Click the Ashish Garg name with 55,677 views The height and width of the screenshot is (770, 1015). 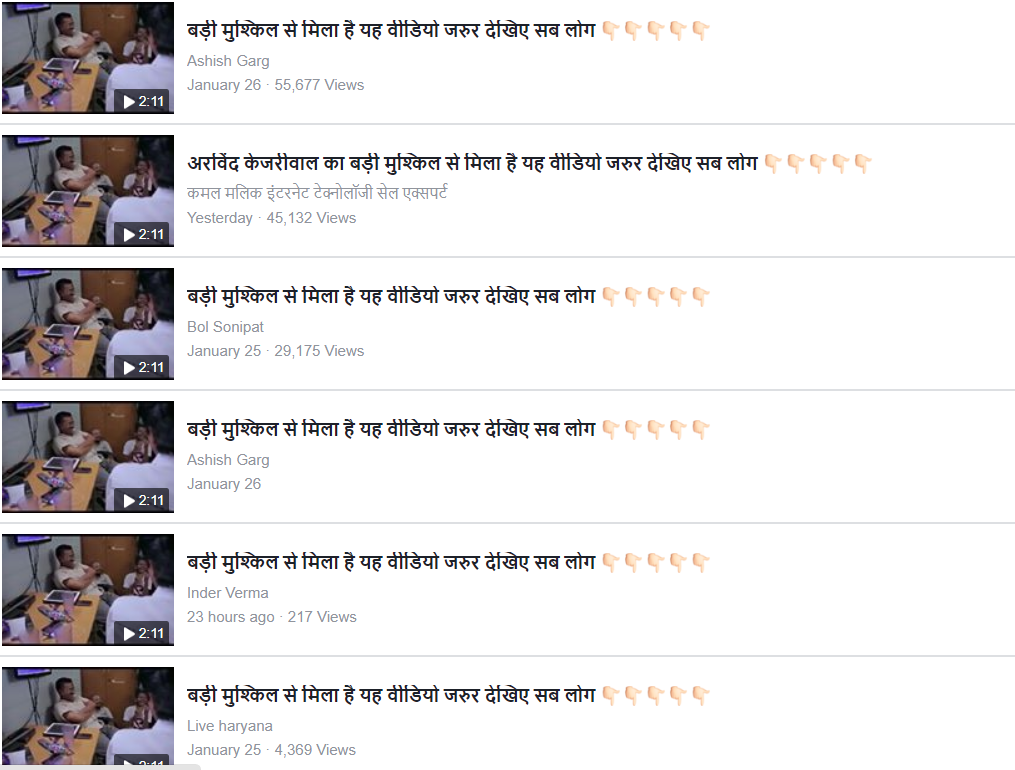(228, 61)
